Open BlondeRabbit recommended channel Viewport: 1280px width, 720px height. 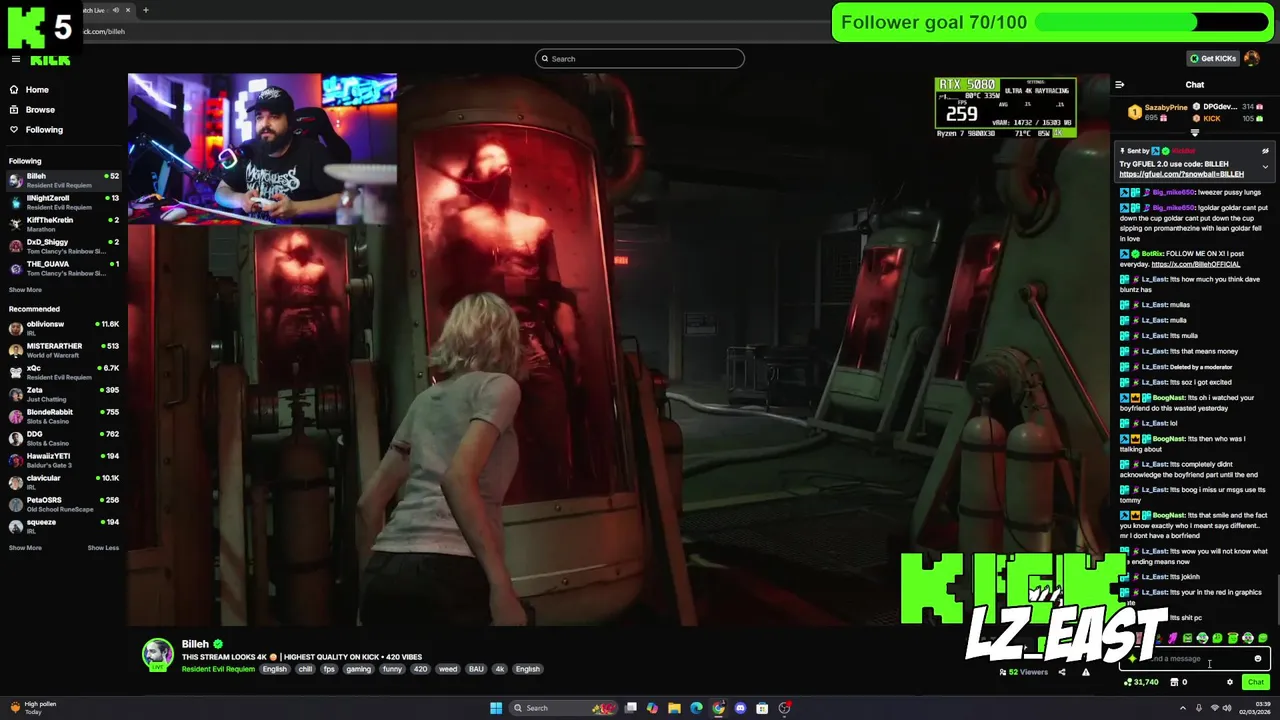click(63, 416)
